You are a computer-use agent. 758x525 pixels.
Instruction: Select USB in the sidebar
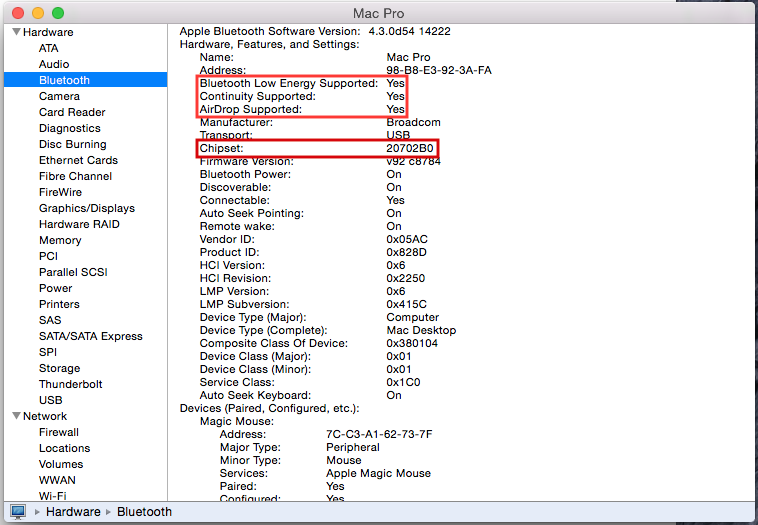pyautogui.click(x=51, y=400)
